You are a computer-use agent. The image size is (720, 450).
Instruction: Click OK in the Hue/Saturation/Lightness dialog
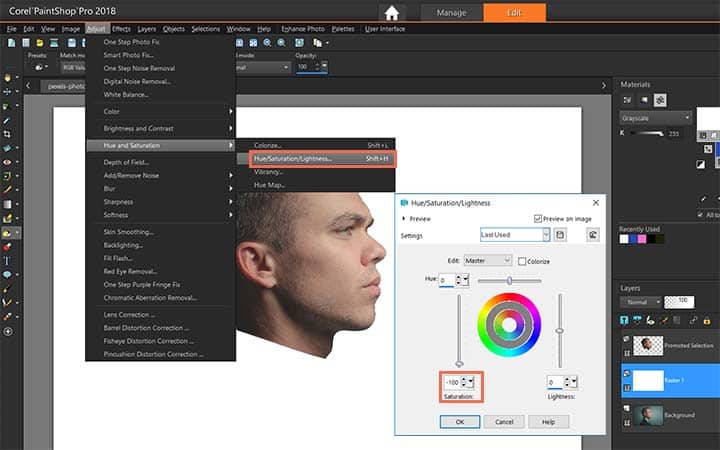[460, 422]
